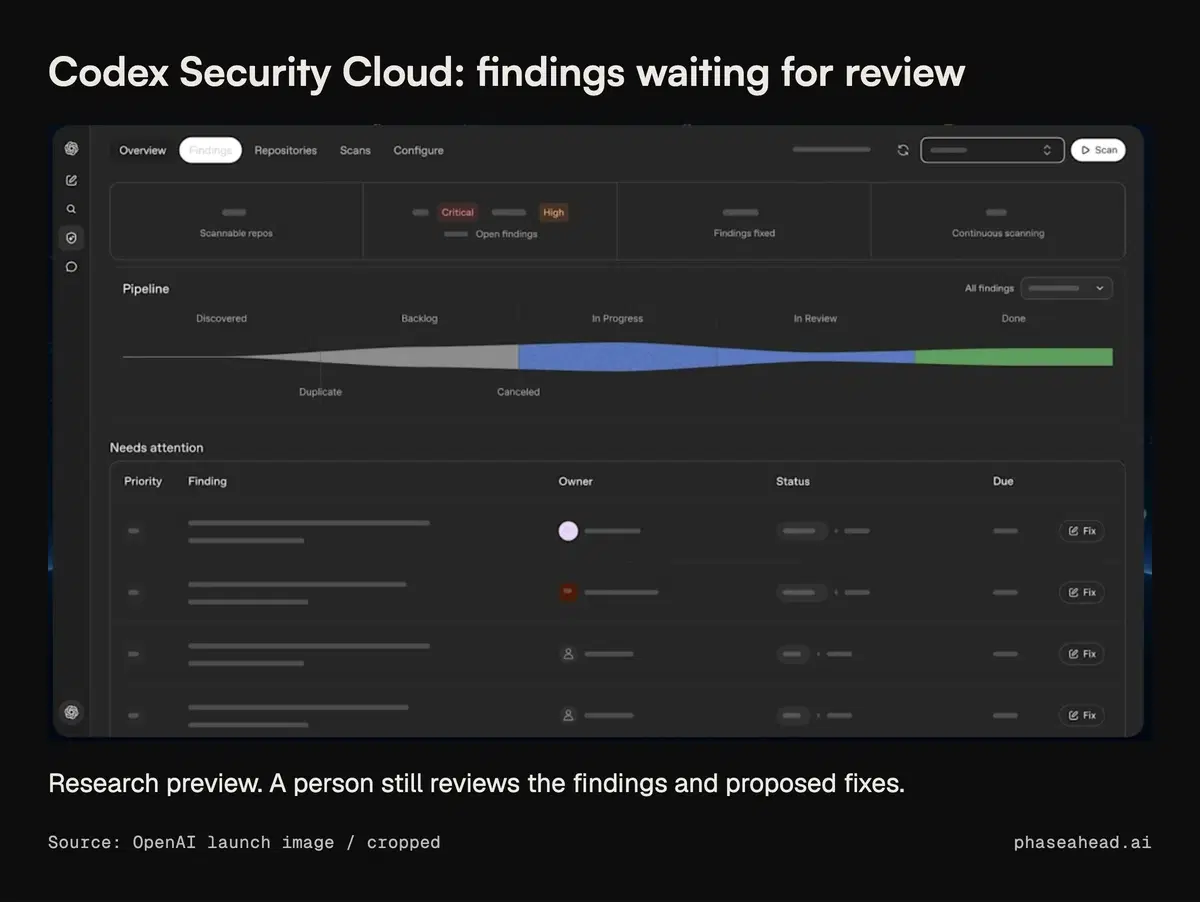Click the Needs attention heading
1200x902 pixels.
156,447
